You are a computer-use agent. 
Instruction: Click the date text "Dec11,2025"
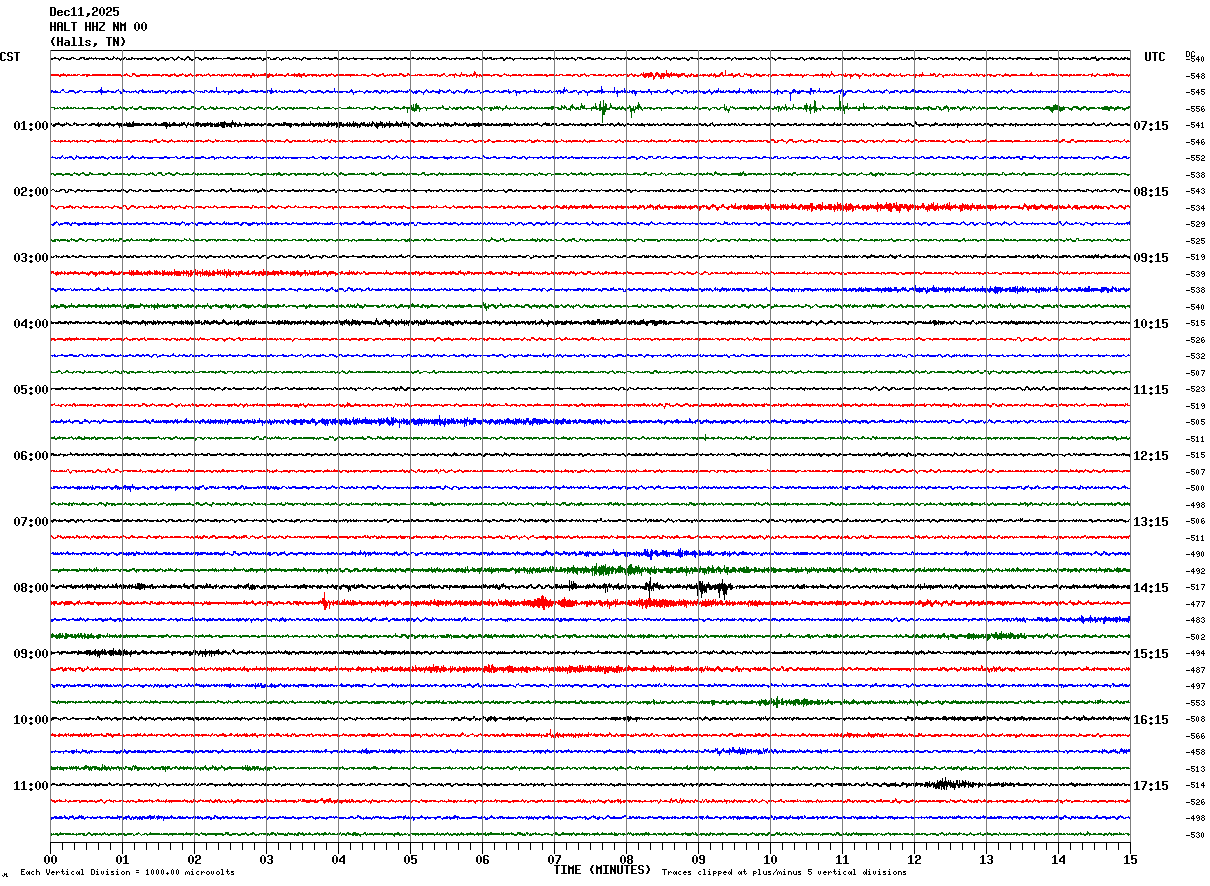(x=84, y=12)
